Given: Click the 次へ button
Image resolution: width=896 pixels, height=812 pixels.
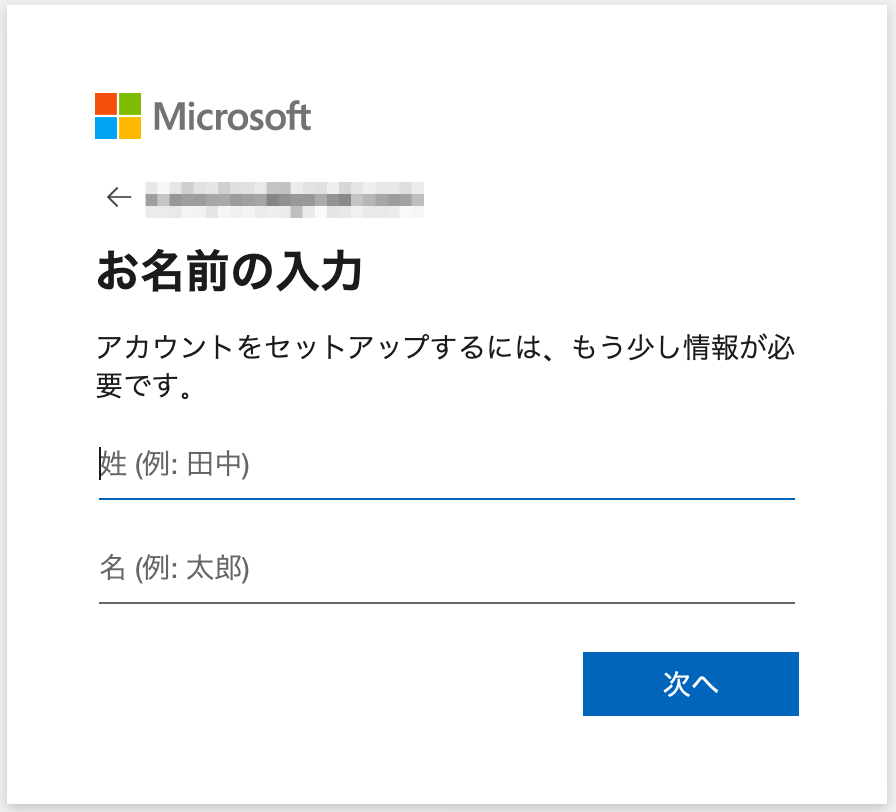Looking at the screenshot, I should [690, 683].
